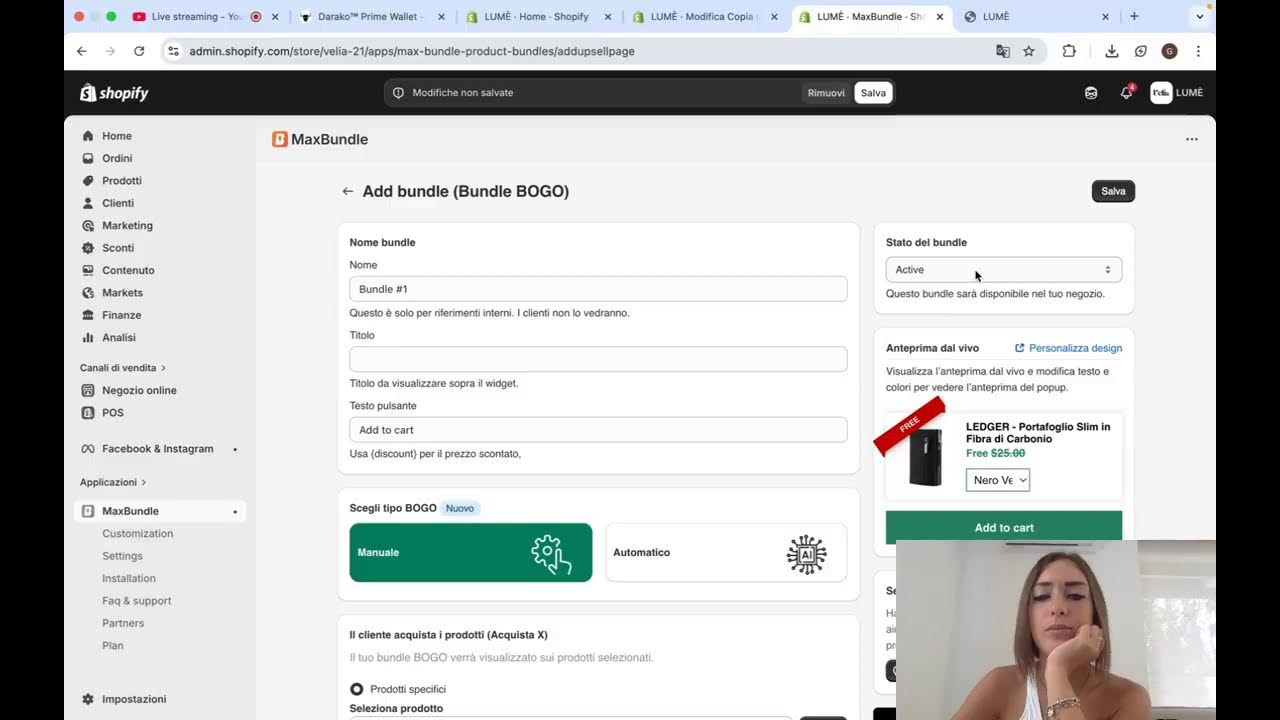Open Chrome three-dot menu

click(1198, 51)
